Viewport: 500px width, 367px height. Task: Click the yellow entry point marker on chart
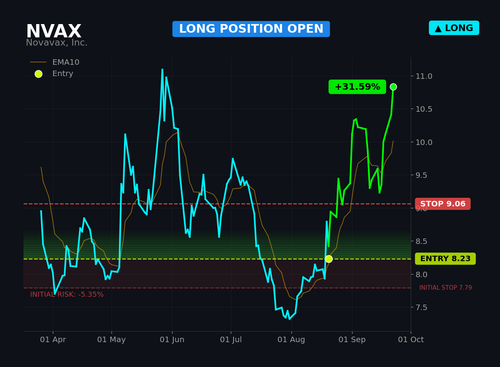329,259
